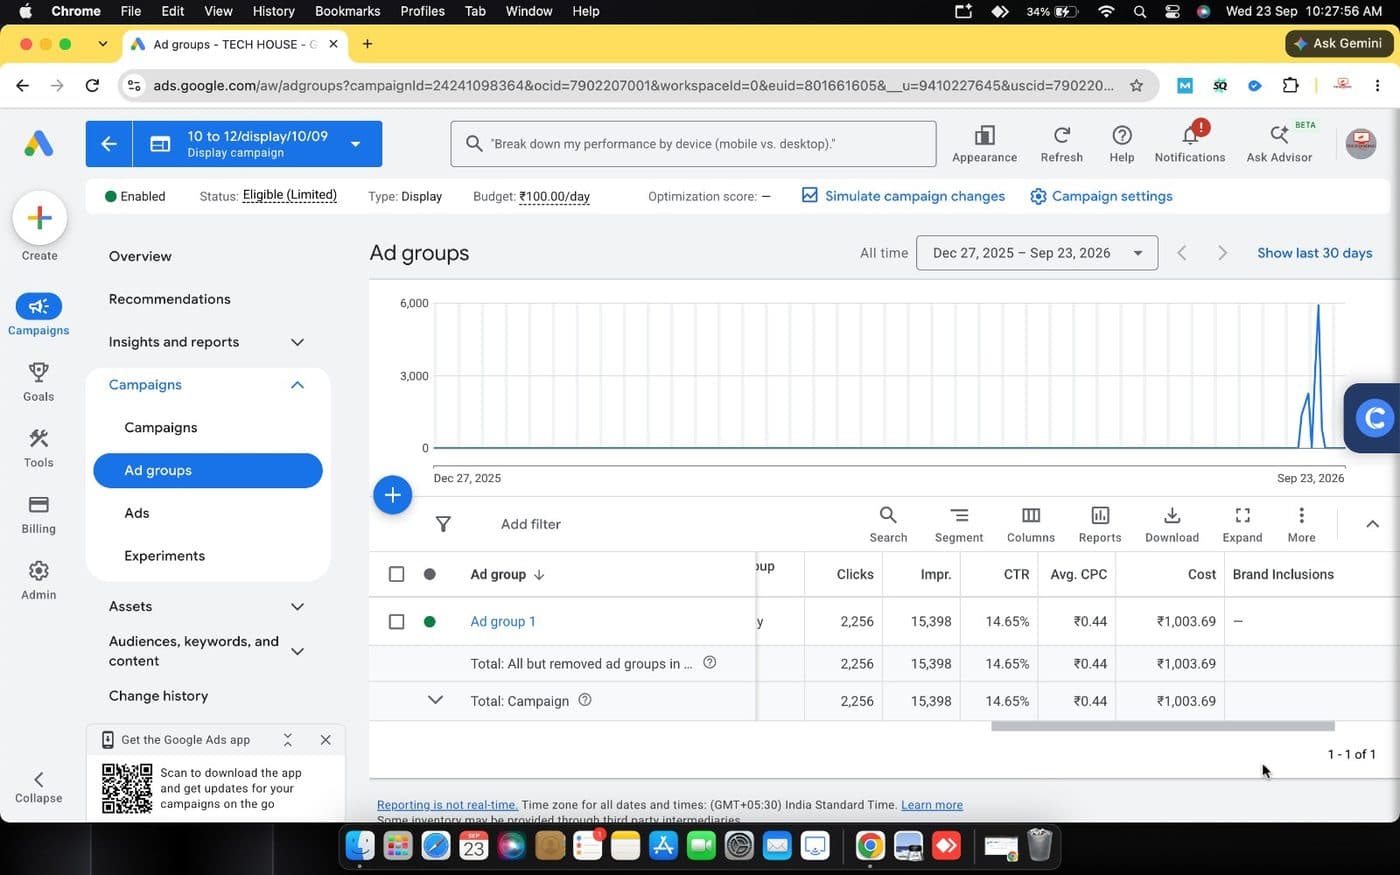
Task: Open the Ad group 1 link
Action: (x=503, y=622)
